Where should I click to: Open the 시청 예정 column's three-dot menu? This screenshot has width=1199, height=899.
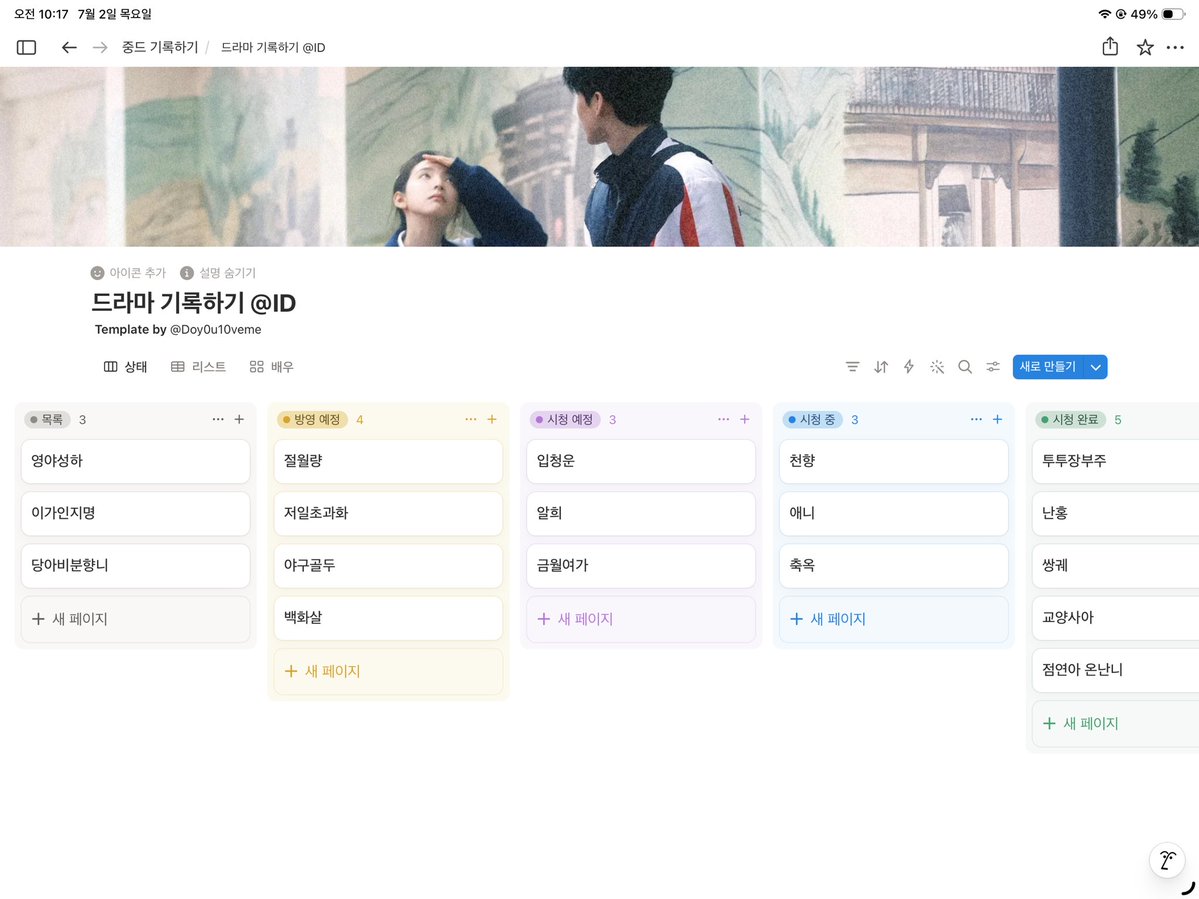point(723,419)
